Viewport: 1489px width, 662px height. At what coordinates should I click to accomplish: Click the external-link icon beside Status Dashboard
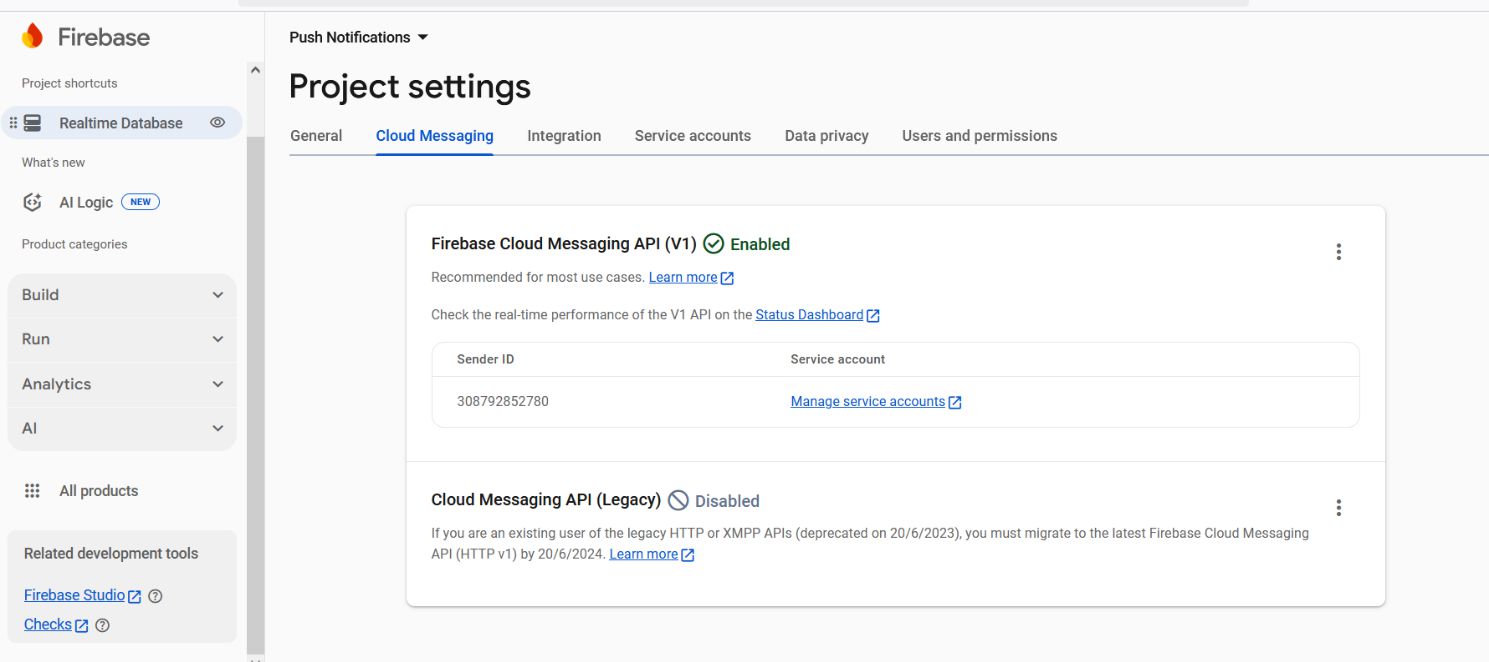pos(873,316)
